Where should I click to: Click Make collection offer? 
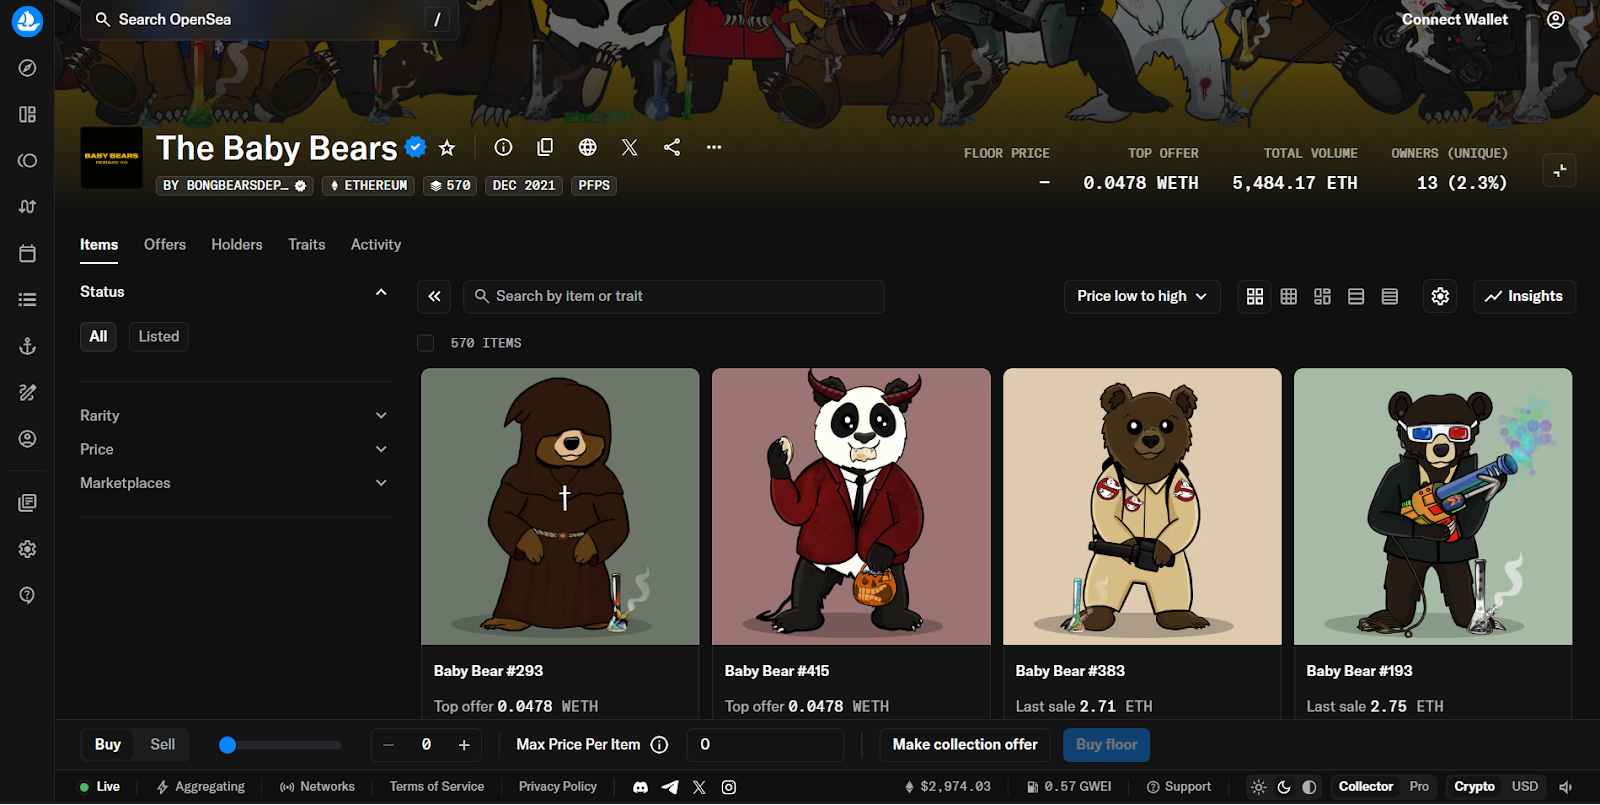pyautogui.click(x=965, y=745)
